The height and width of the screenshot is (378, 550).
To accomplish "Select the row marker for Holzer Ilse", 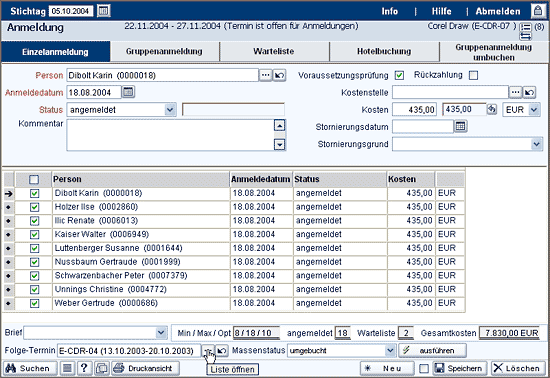I will click(8, 207).
